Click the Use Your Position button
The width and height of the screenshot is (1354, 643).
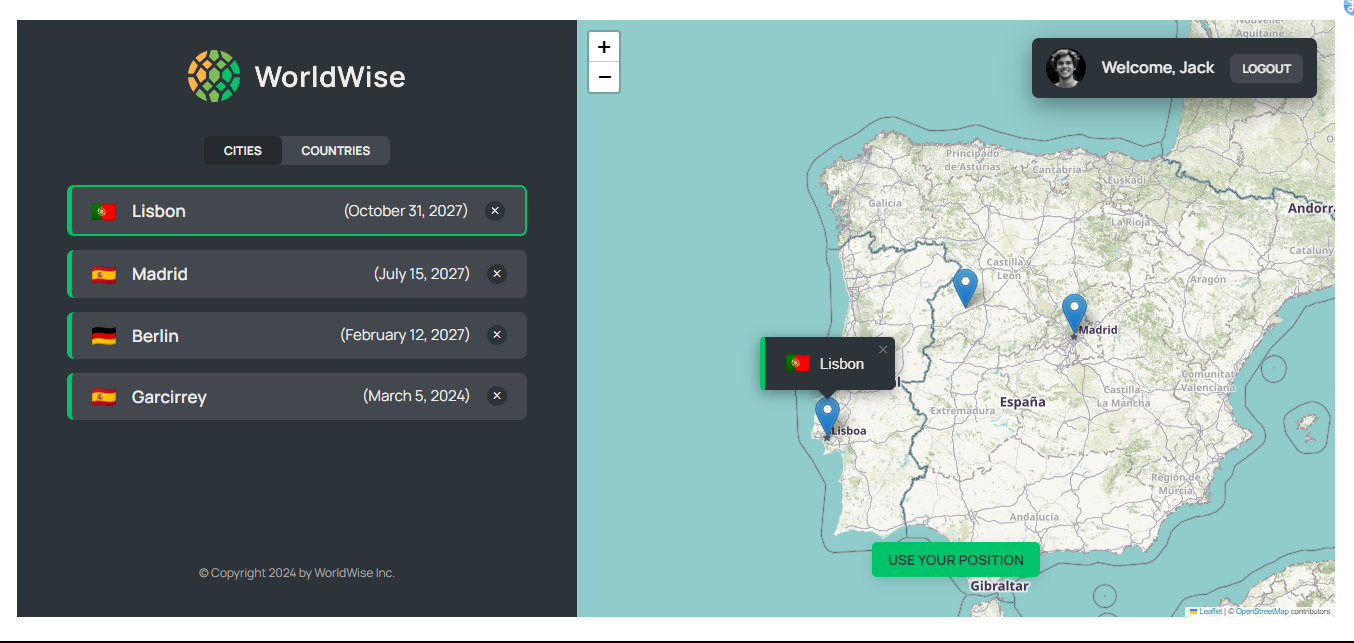click(x=956, y=560)
